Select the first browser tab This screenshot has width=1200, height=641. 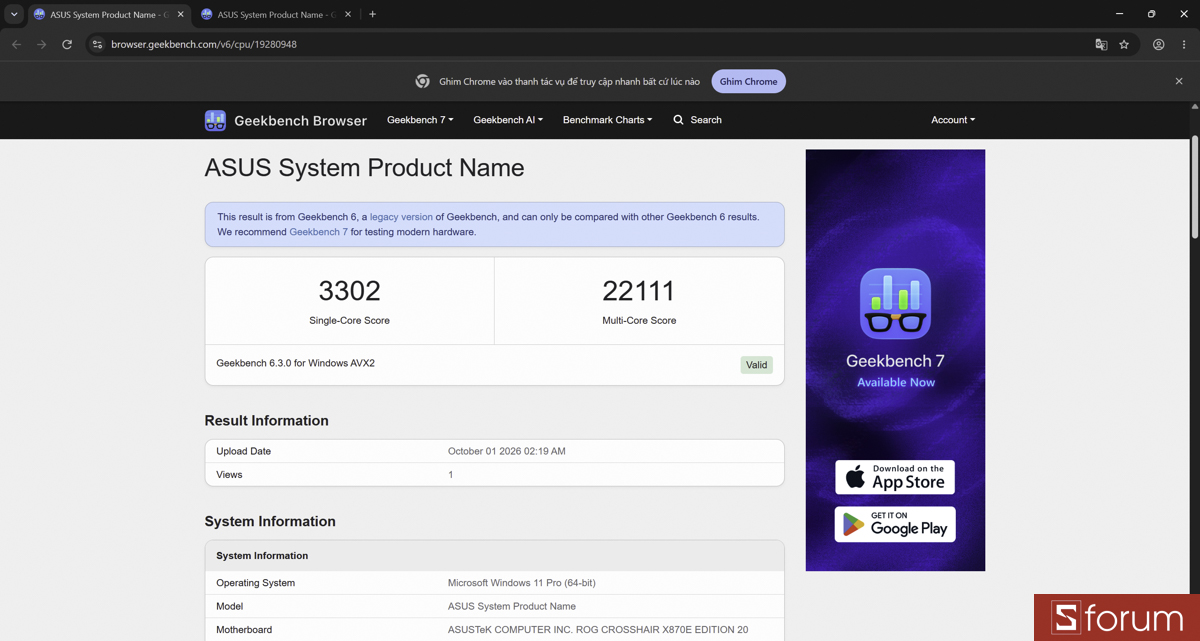coord(108,15)
